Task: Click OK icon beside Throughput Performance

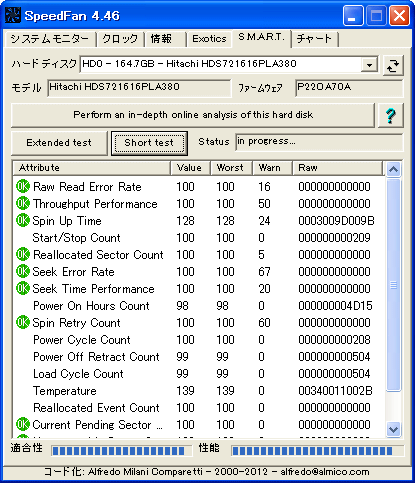Action: 23,203
